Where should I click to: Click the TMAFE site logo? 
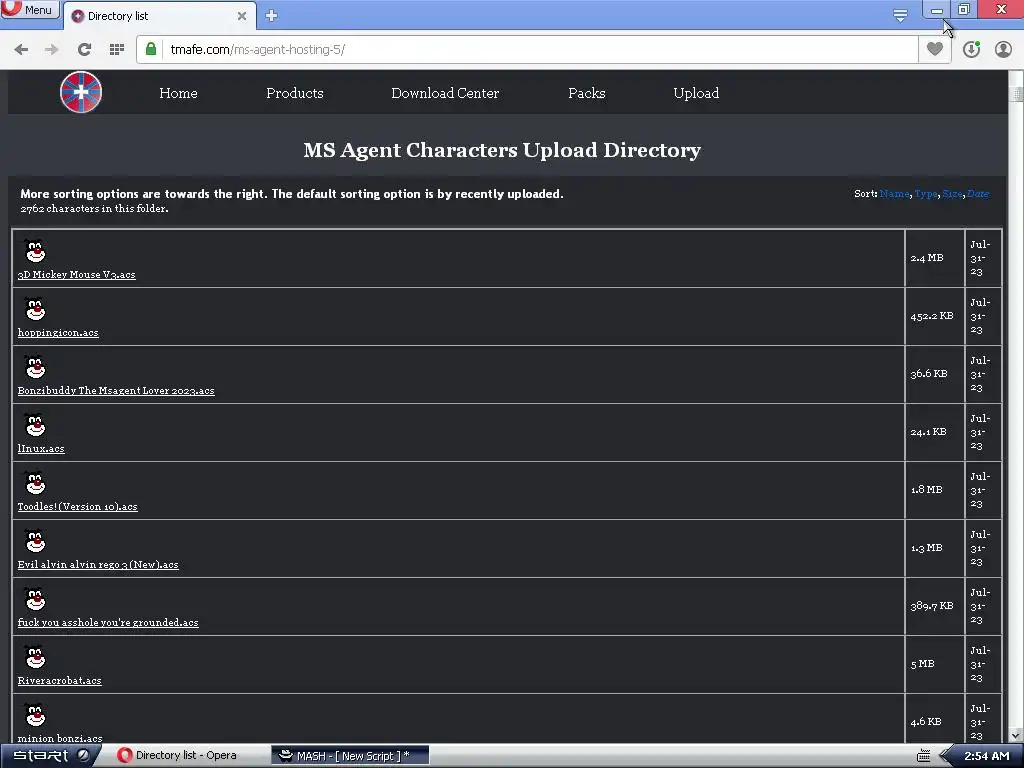pyautogui.click(x=81, y=92)
